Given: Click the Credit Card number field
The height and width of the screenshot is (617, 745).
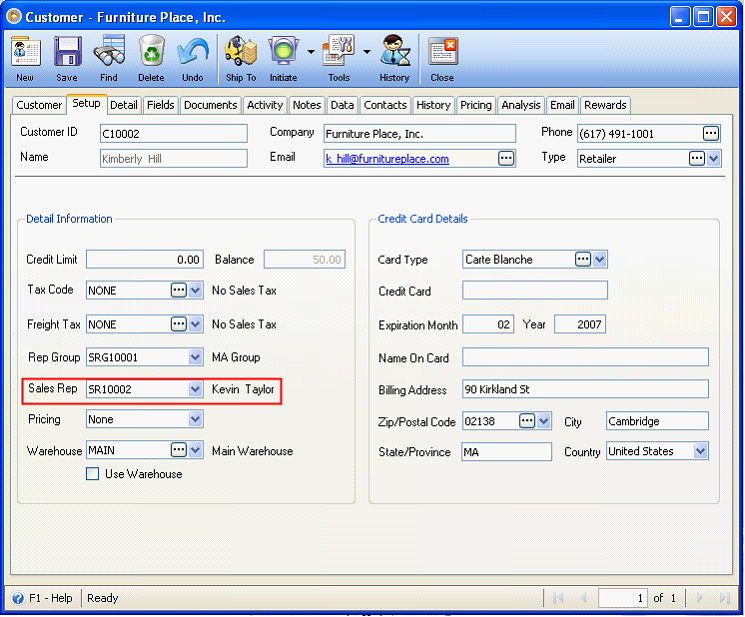Looking at the screenshot, I should point(535,290).
